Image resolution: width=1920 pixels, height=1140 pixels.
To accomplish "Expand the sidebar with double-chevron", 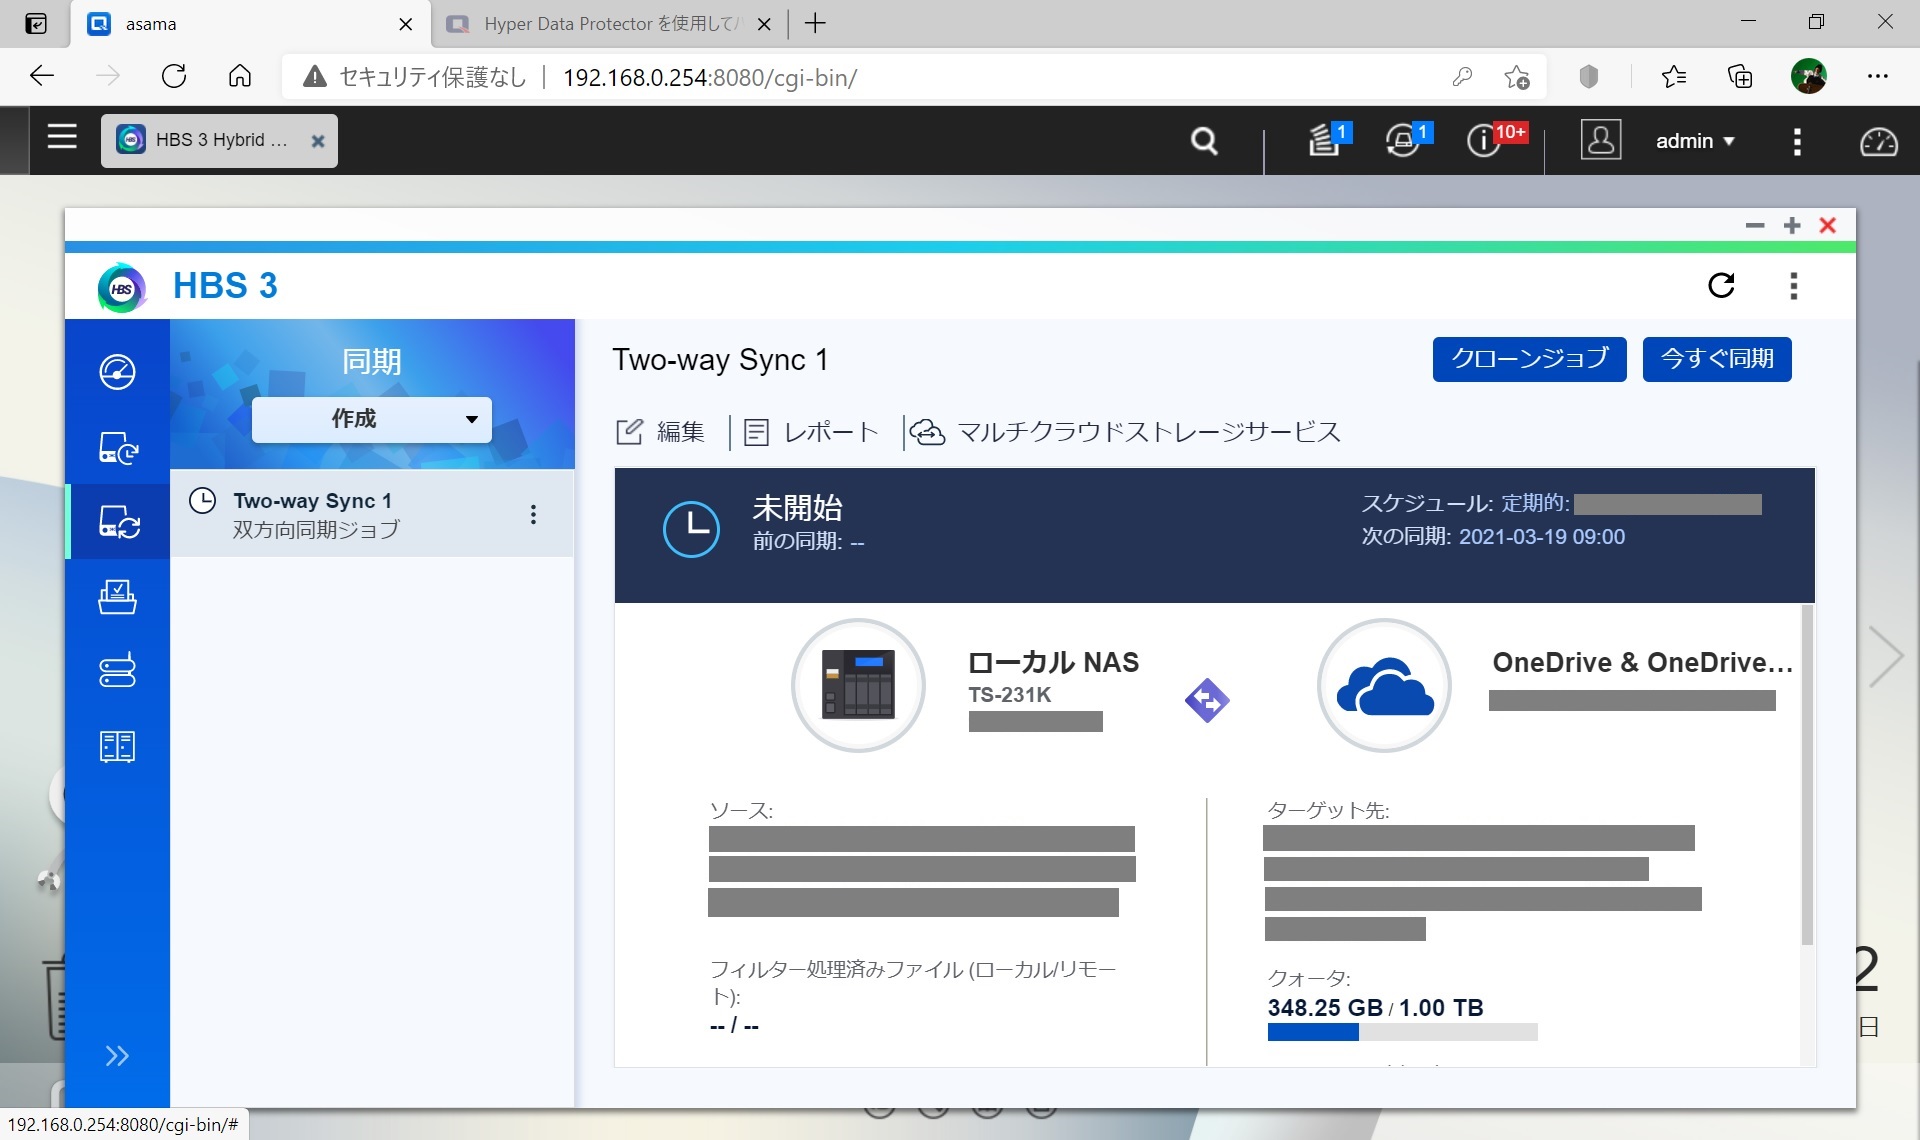I will coord(117,1056).
